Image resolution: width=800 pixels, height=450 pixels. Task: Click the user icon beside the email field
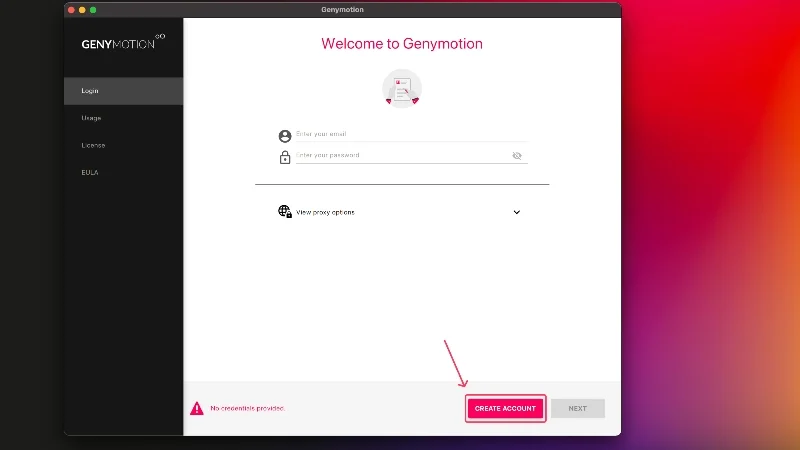coord(285,136)
